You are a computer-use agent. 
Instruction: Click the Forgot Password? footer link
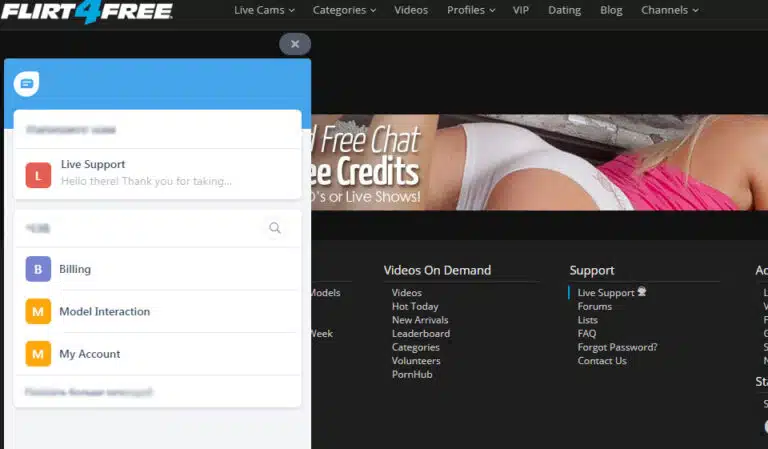coord(617,347)
